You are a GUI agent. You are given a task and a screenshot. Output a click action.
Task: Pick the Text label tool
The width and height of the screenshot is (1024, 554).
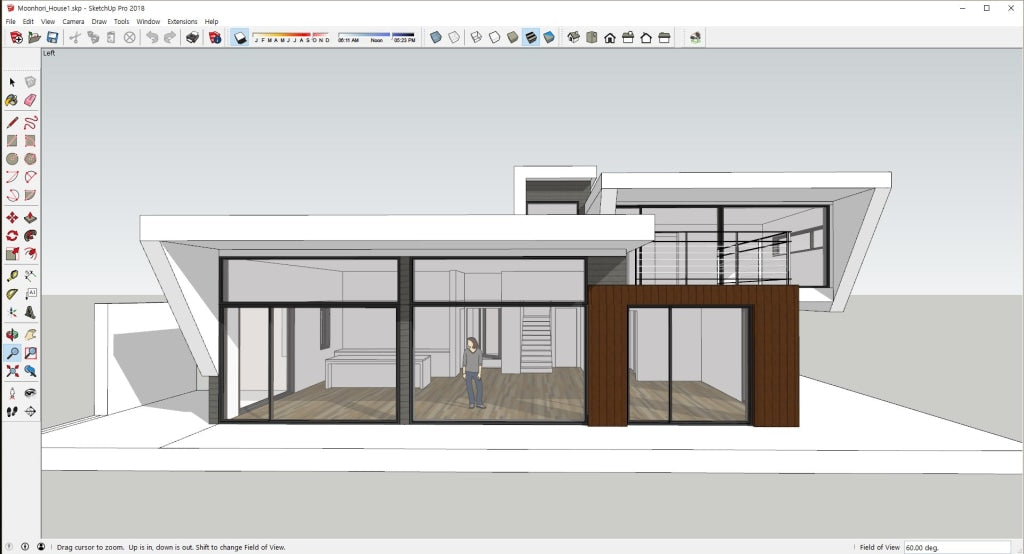[x=30, y=294]
